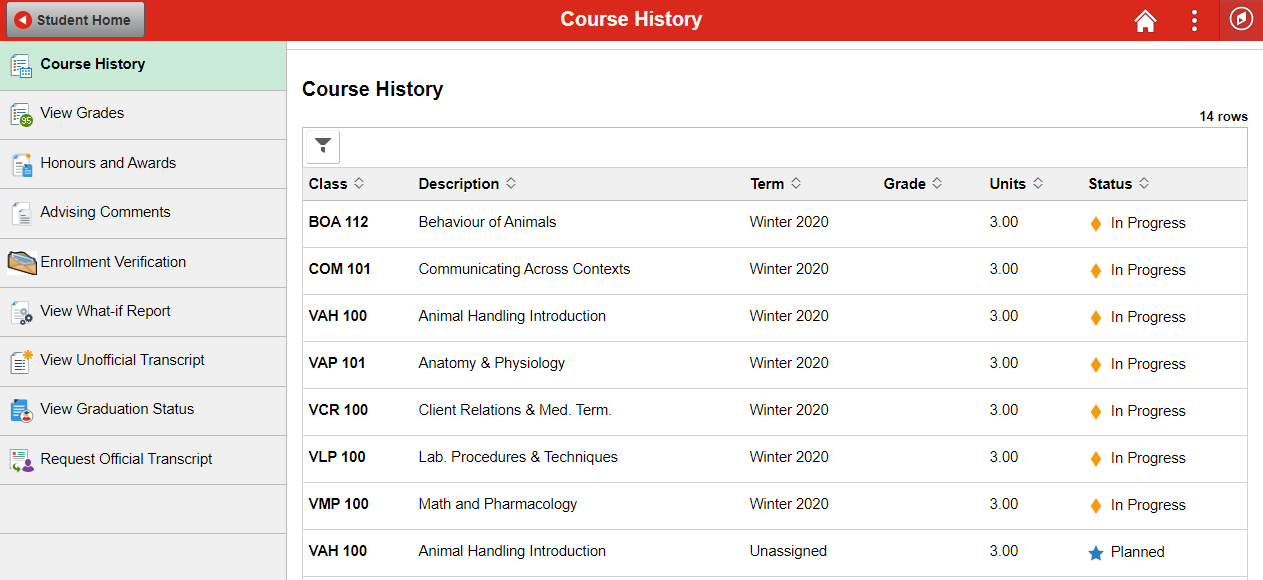
Task: Sort table by Term column arrow
Action: click(x=796, y=184)
